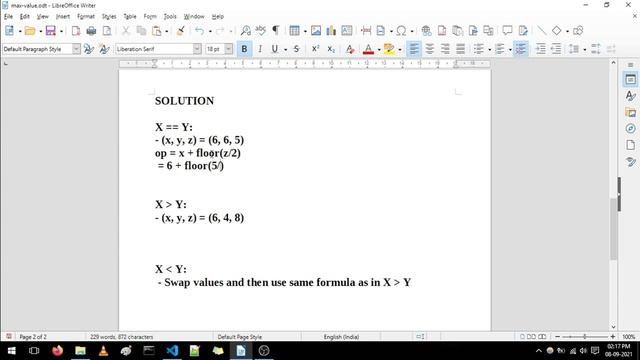Click the Insert Comment icon
Viewport: 640px width, 360px height.
click(507, 31)
